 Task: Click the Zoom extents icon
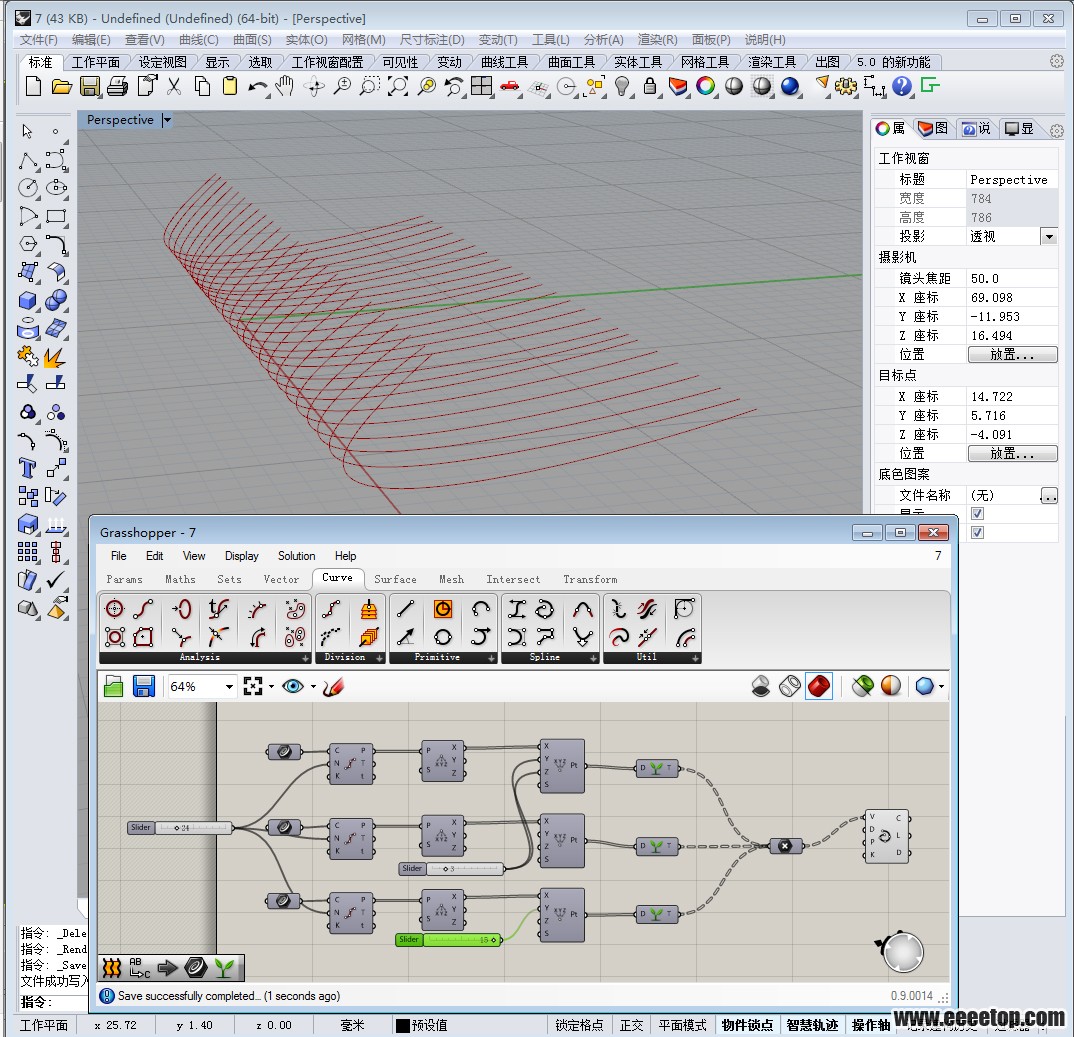point(398,87)
